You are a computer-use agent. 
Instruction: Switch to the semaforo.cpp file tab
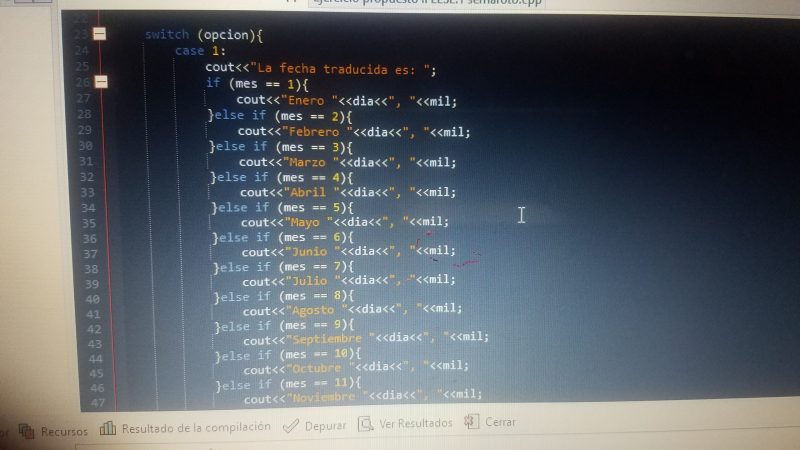tap(520, 4)
